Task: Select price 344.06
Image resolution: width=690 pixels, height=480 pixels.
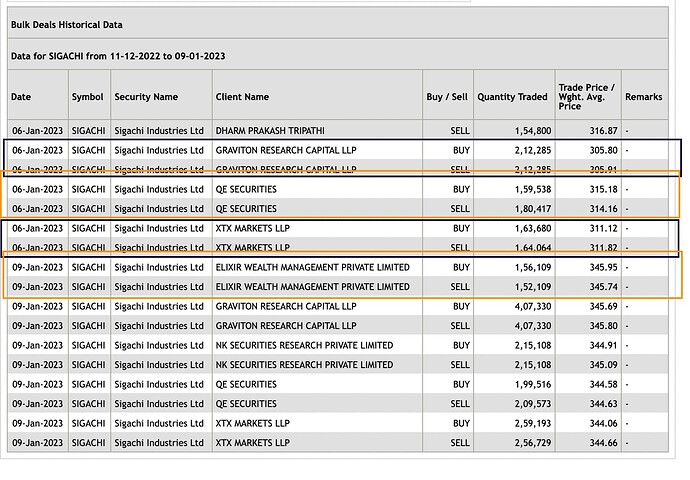Action: tap(603, 423)
